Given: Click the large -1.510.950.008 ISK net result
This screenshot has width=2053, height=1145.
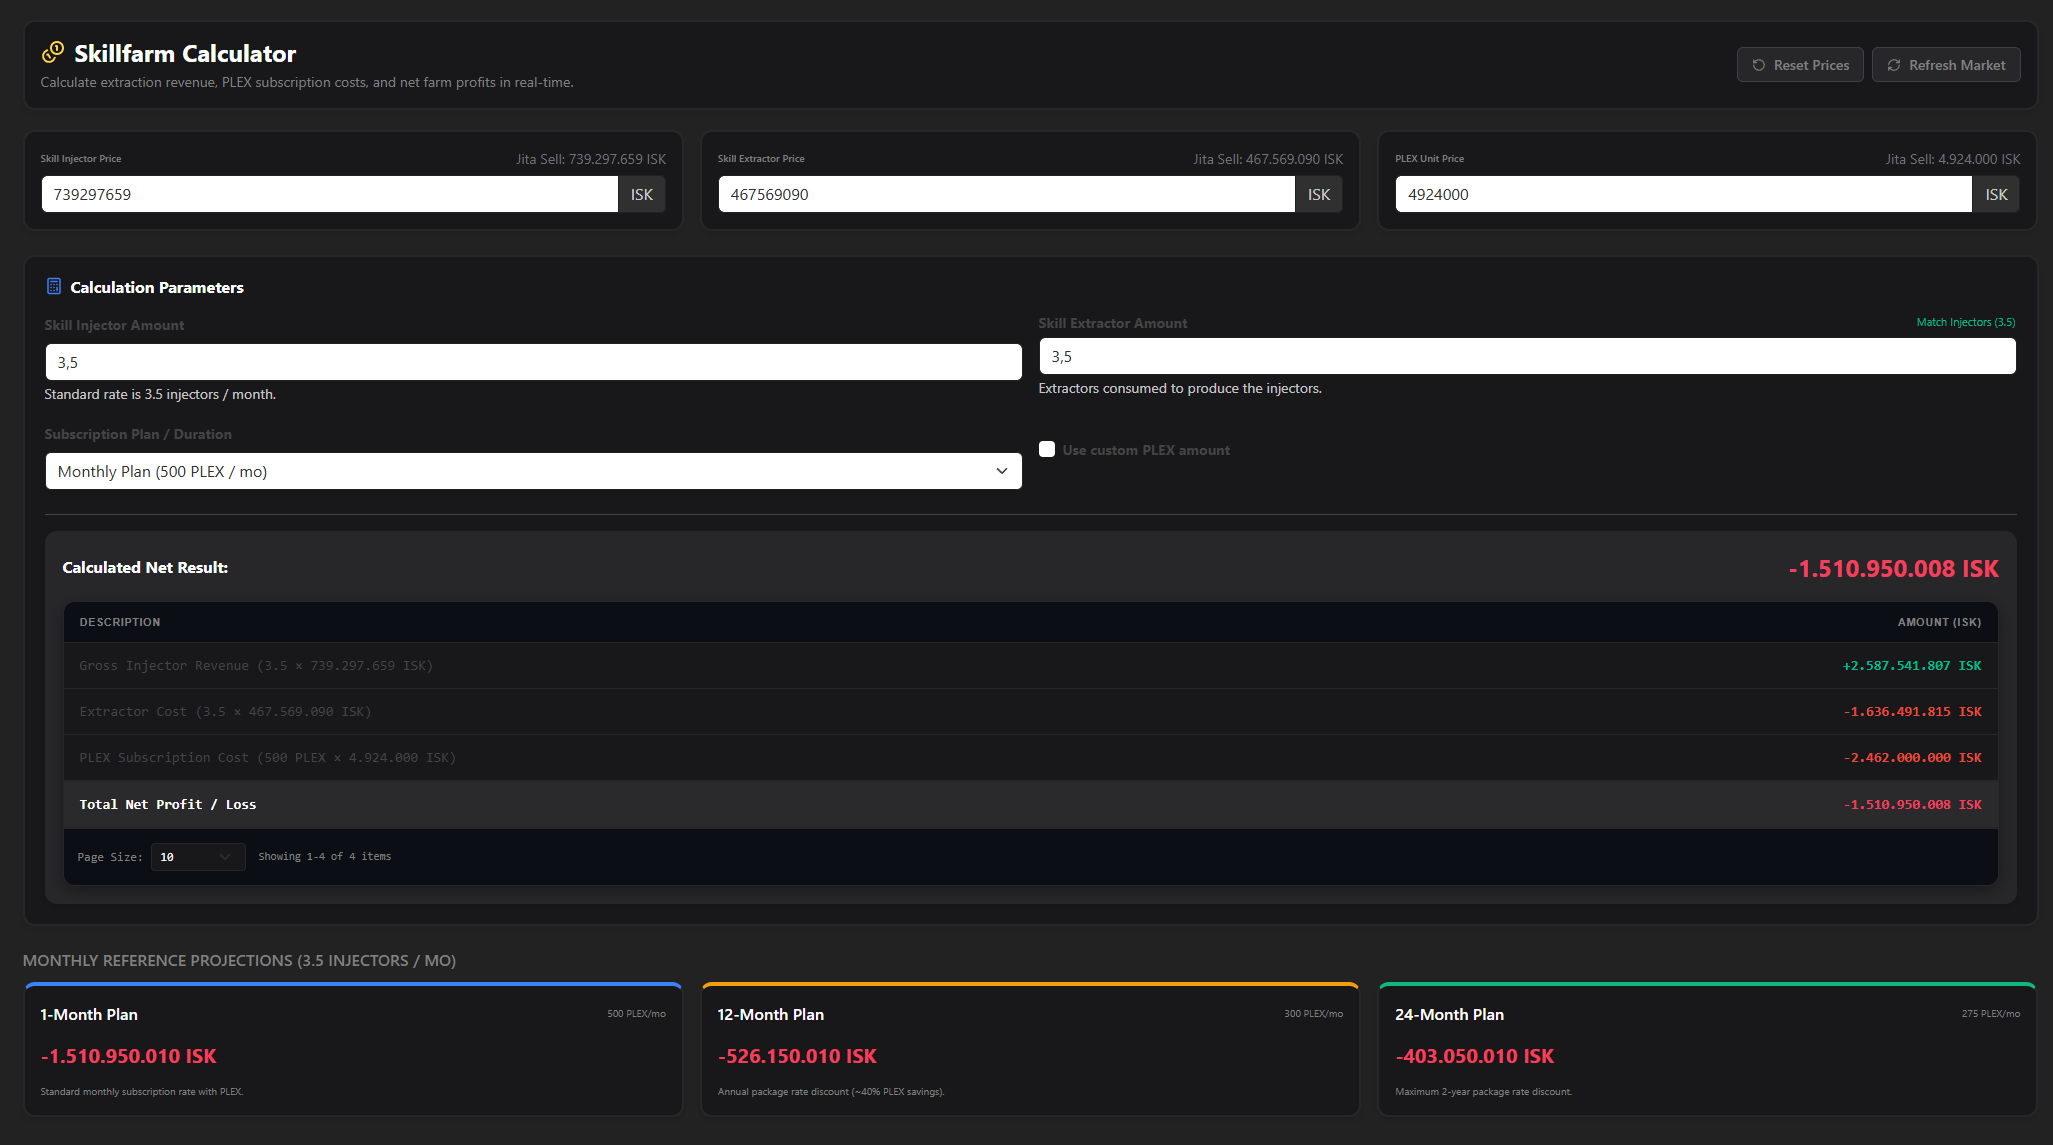Looking at the screenshot, I should coord(1893,568).
